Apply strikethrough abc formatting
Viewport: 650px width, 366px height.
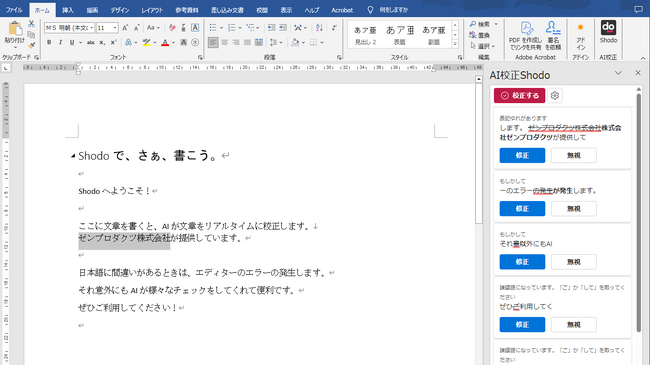tap(91, 42)
